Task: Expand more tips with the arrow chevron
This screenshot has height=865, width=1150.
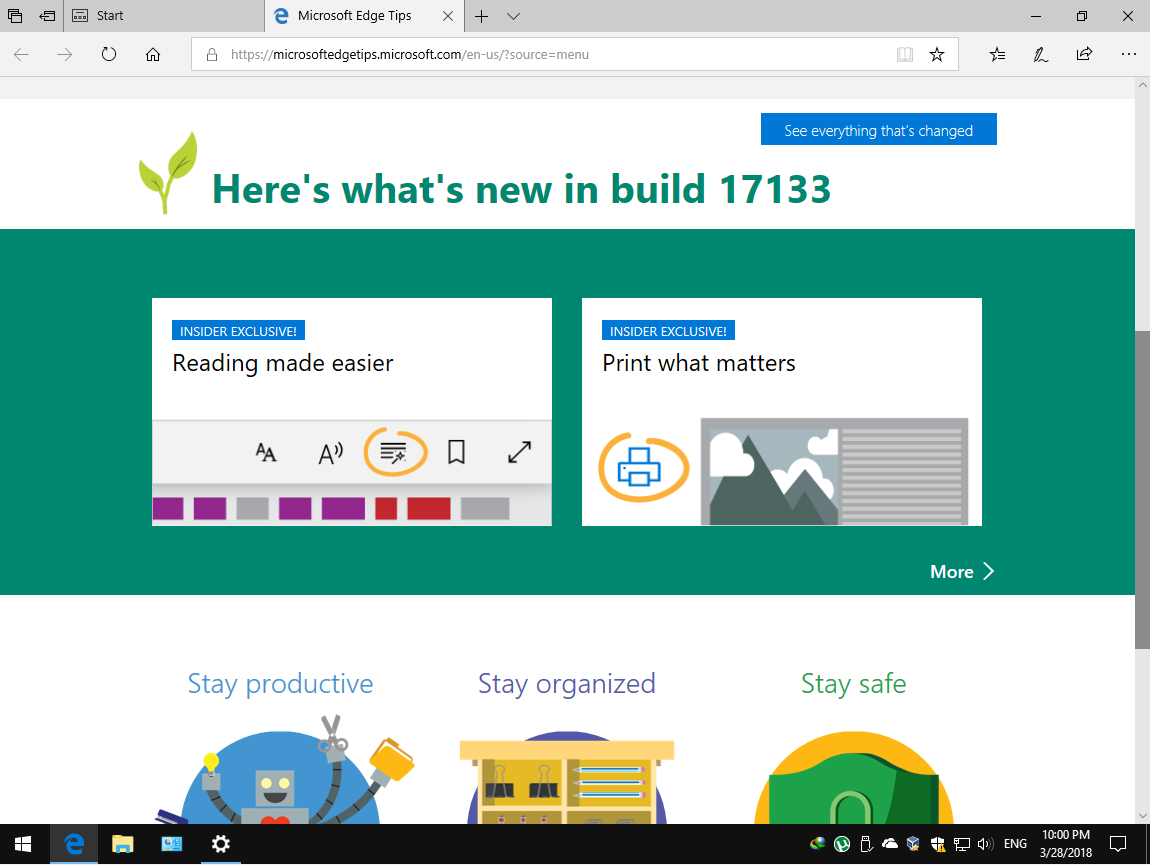Action: pyautogui.click(x=989, y=571)
